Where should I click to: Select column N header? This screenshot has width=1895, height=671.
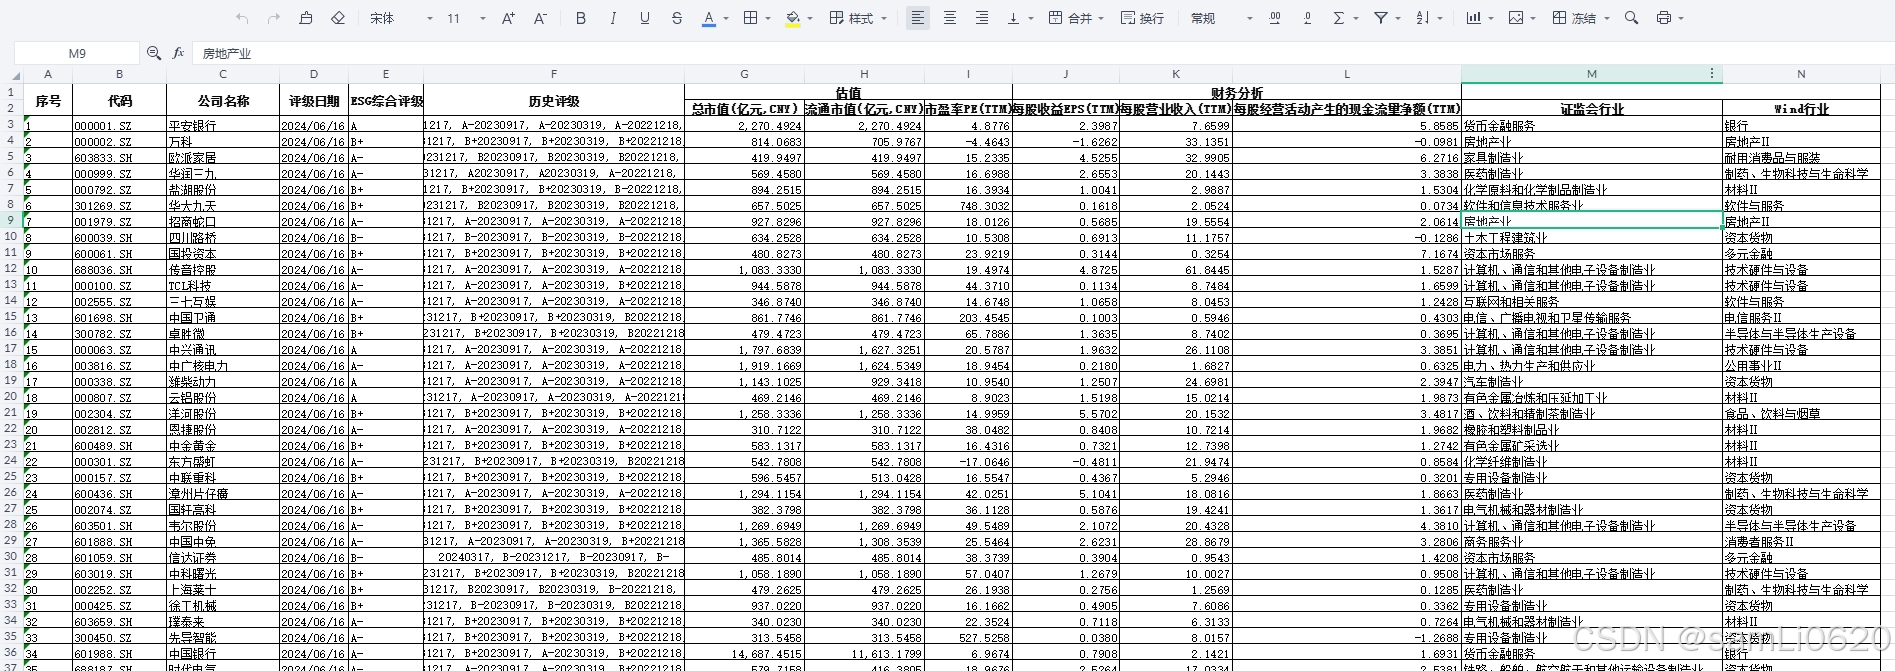coord(1801,74)
